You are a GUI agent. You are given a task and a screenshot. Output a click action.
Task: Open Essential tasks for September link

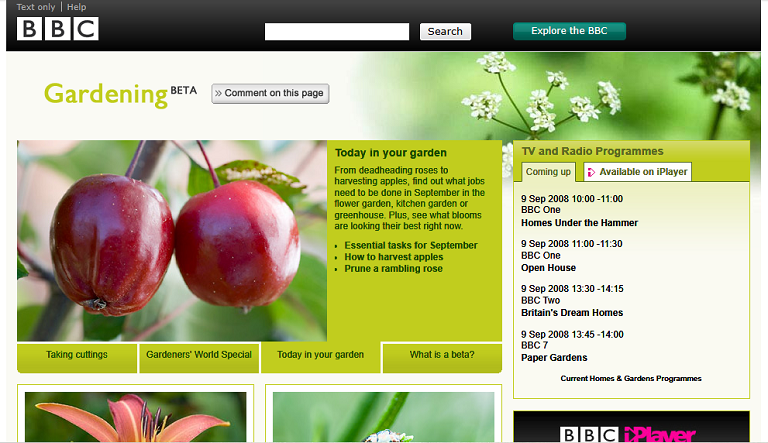tap(411, 246)
